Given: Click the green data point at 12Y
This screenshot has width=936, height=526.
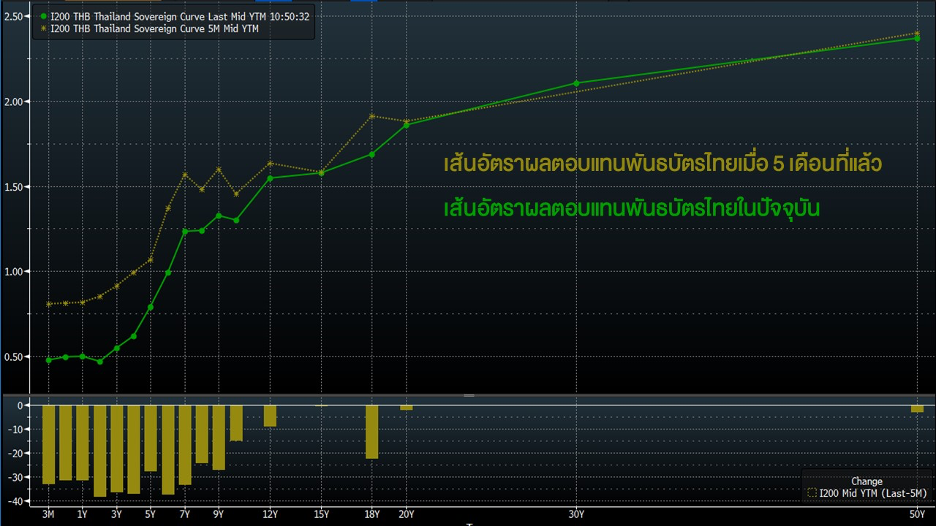Looking at the screenshot, I should coord(270,178).
